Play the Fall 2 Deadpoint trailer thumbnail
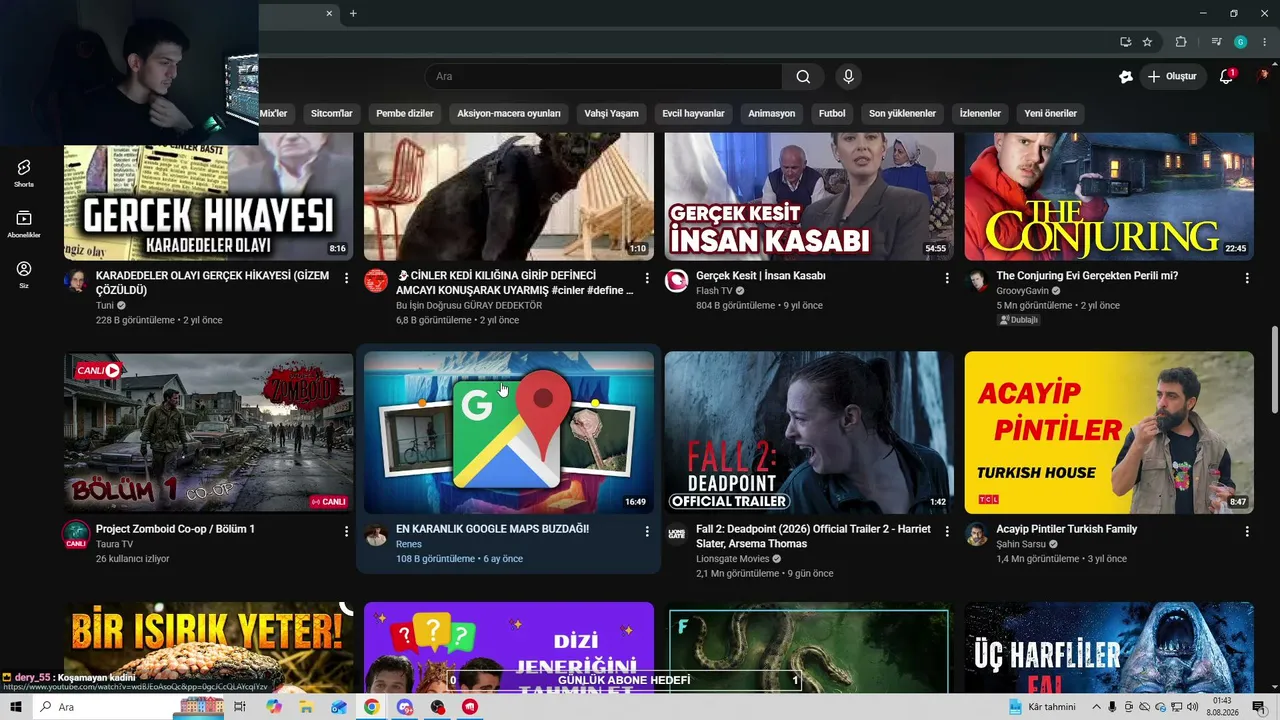The width and height of the screenshot is (1280, 720). [809, 432]
